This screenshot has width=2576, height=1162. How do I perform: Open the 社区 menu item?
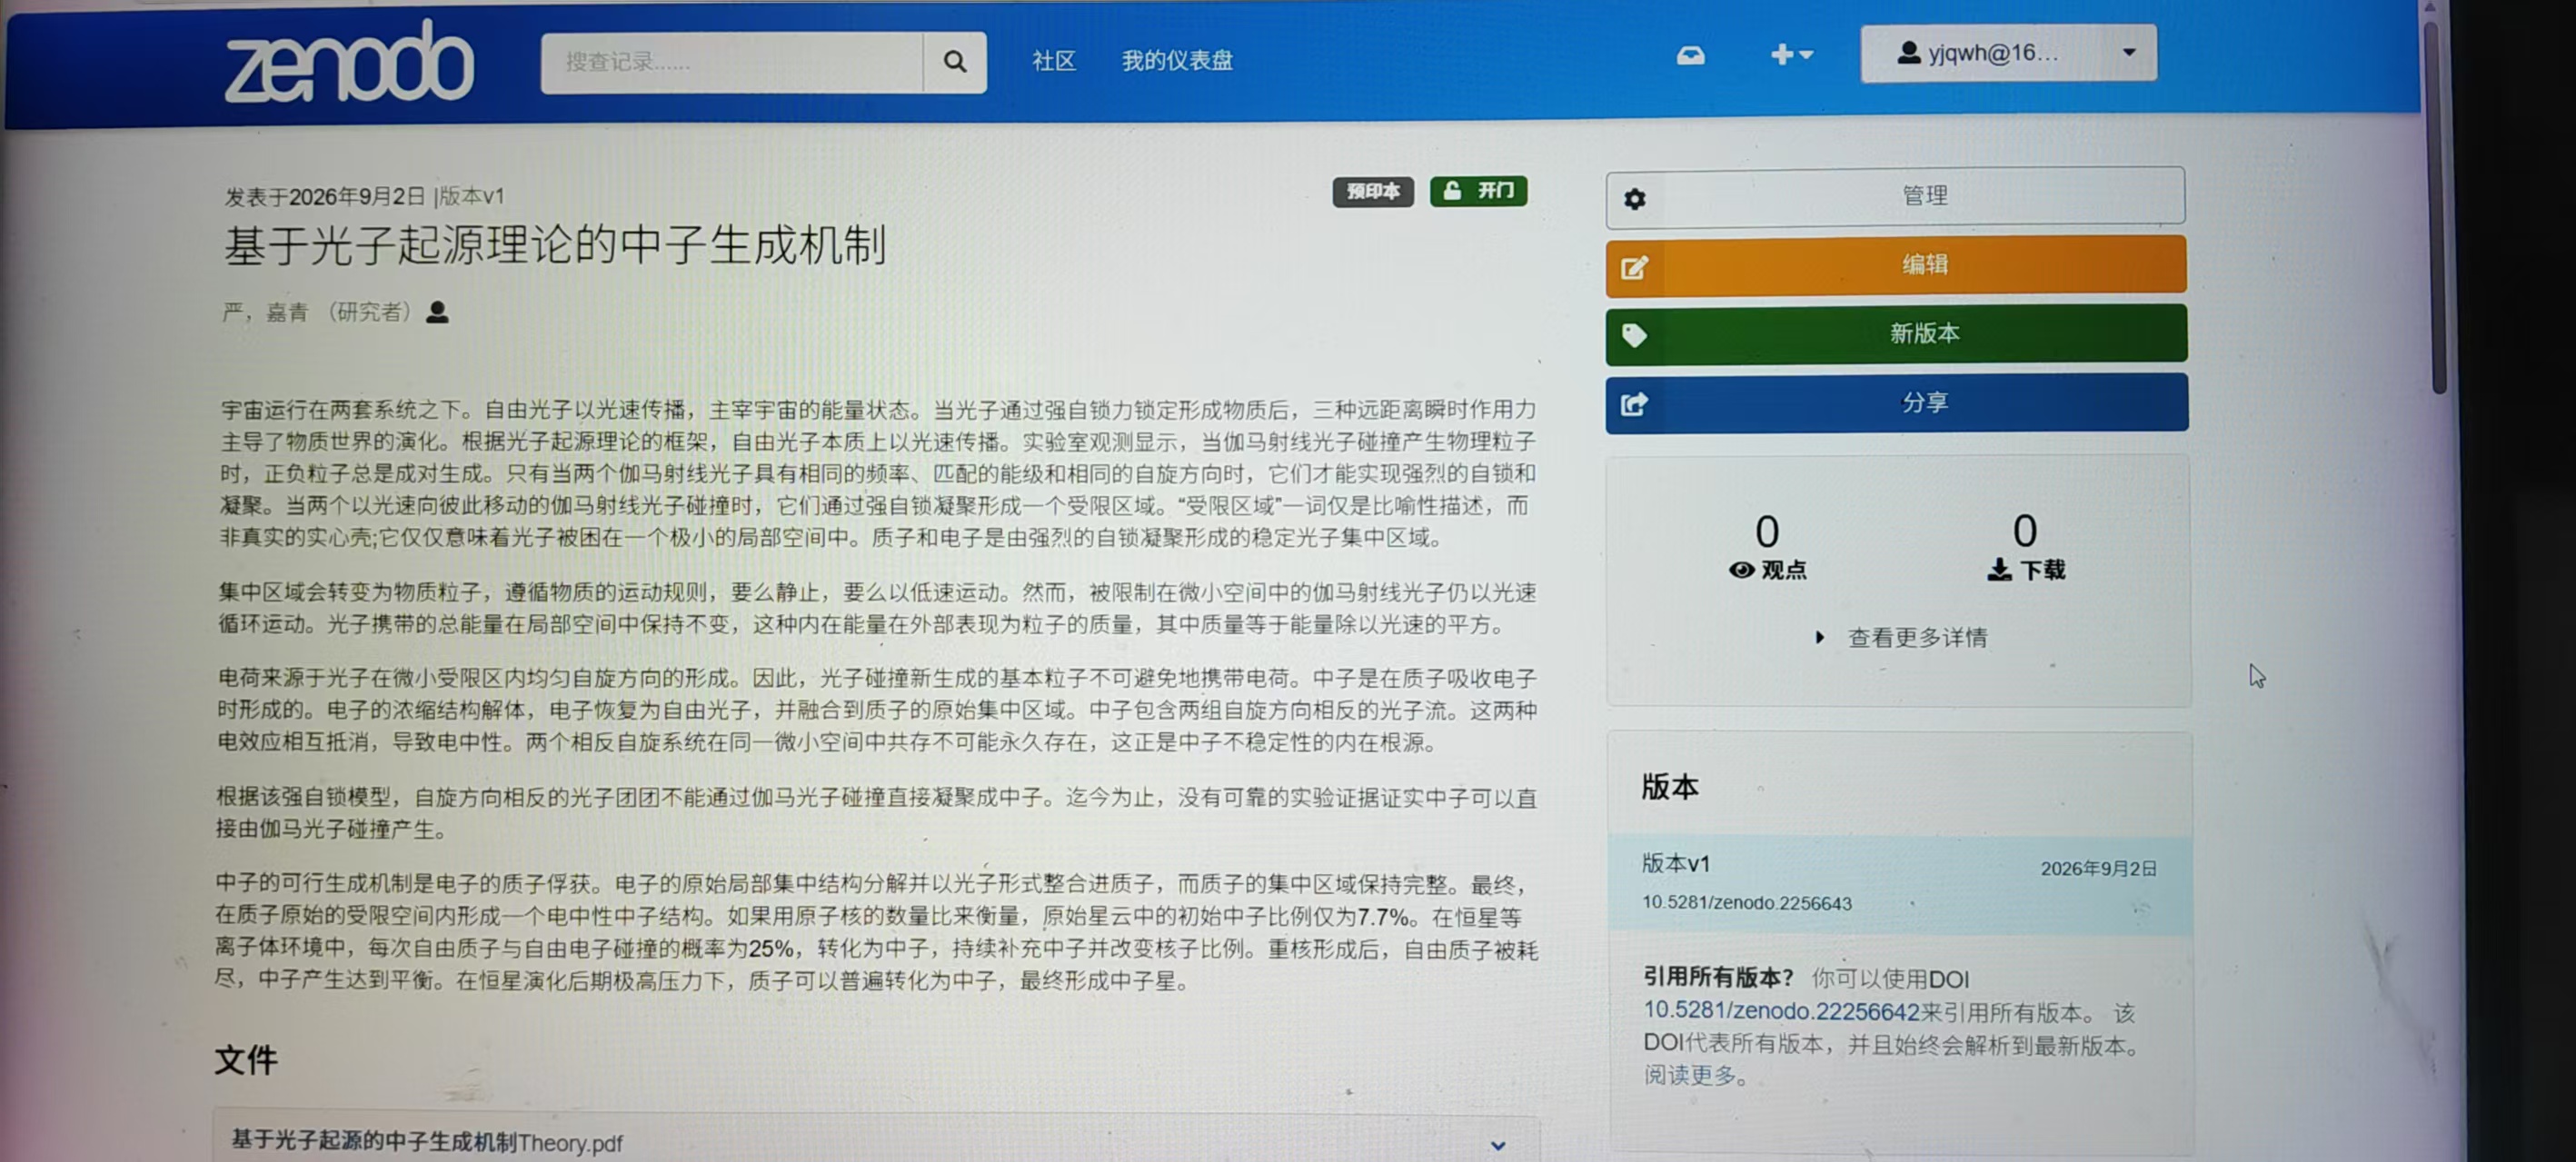pyautogui.click(x=1053, y=61)
